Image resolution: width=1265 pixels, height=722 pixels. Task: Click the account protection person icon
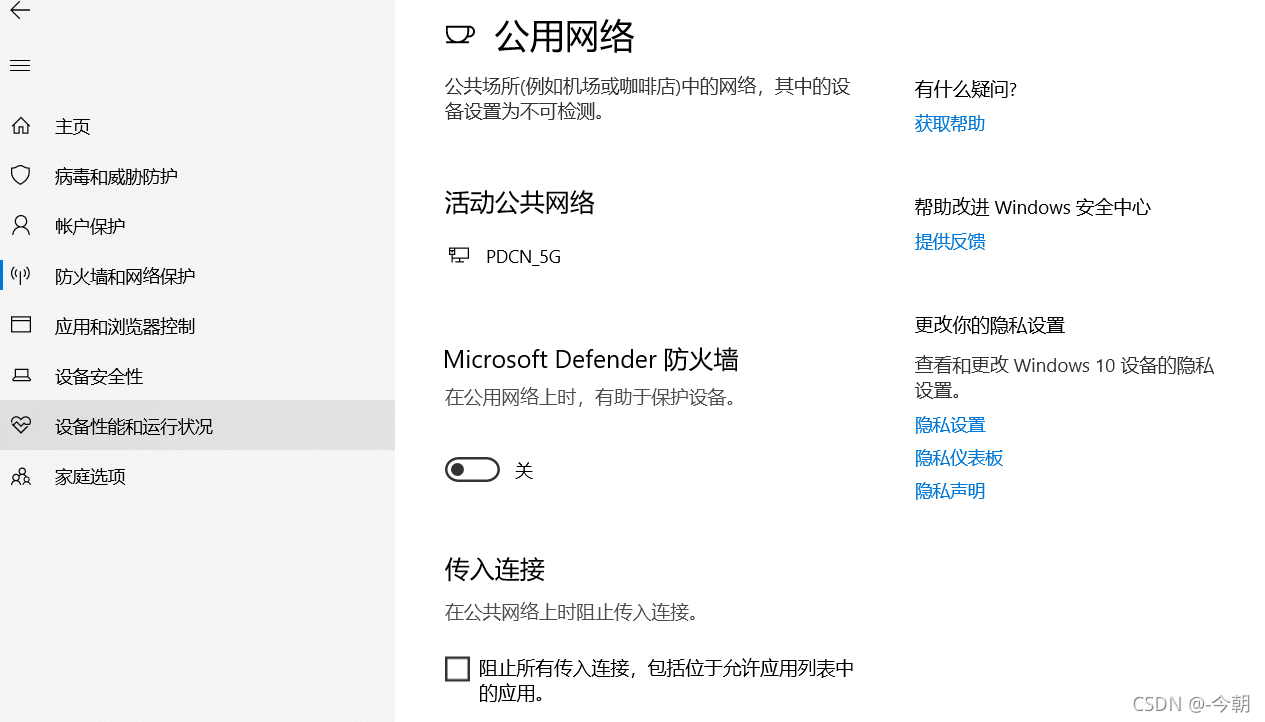(x=20, y=225)
